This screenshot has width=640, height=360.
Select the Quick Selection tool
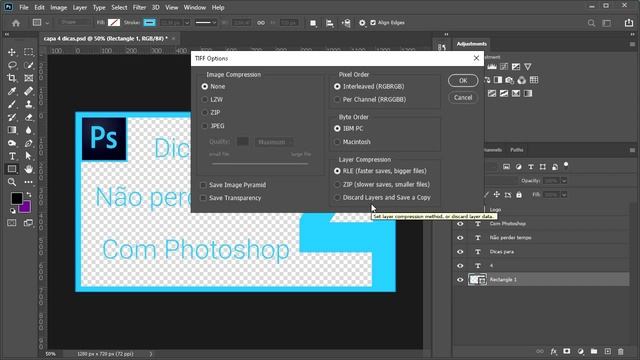[x=29, y=65]
